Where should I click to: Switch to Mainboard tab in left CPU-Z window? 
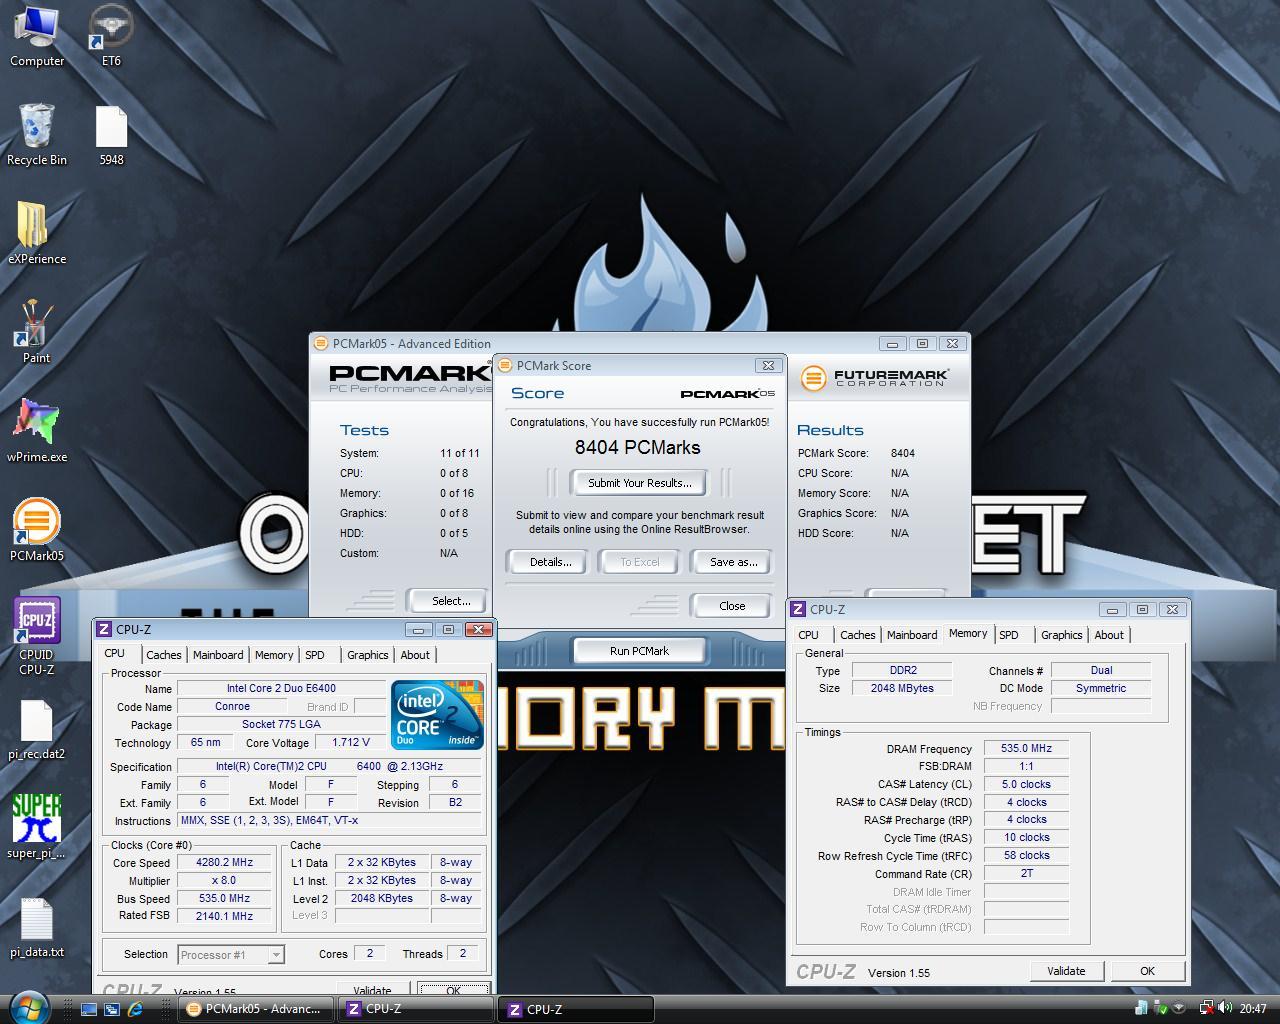point(218,655)
